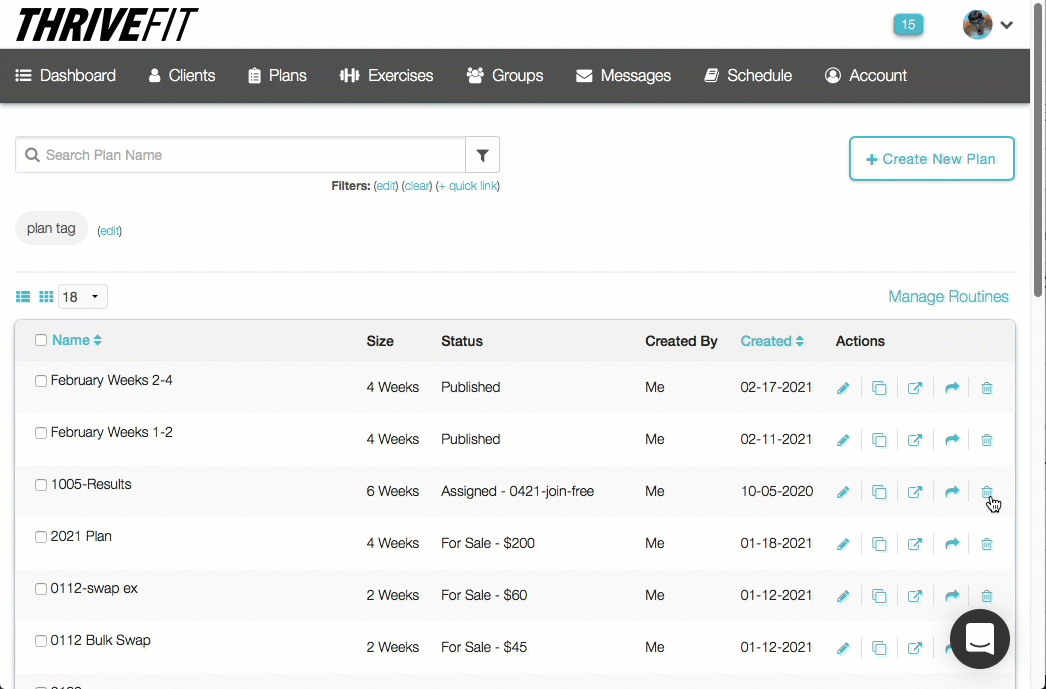Open the Groups page
Image resolution: width=1046 pixels, height=689 pixels.
[504, 75]
